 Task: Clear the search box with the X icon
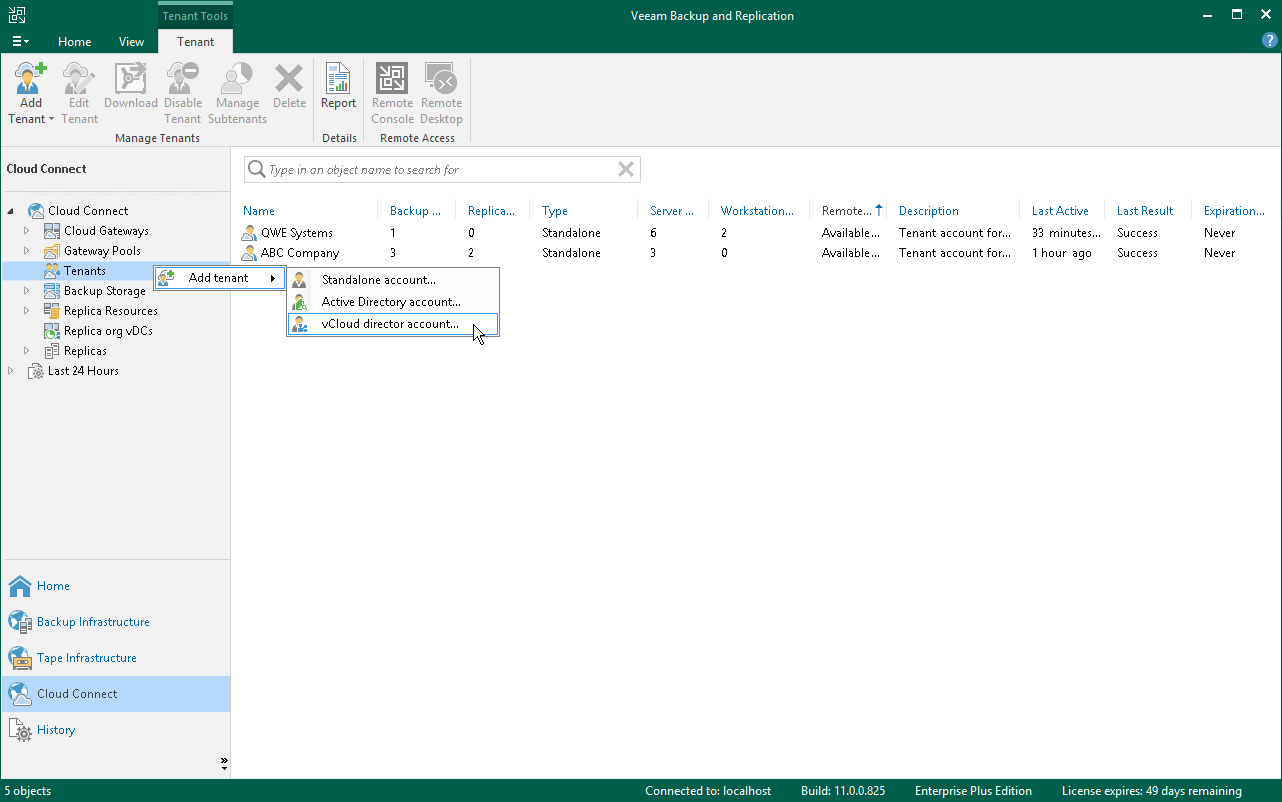click(626, 170)
